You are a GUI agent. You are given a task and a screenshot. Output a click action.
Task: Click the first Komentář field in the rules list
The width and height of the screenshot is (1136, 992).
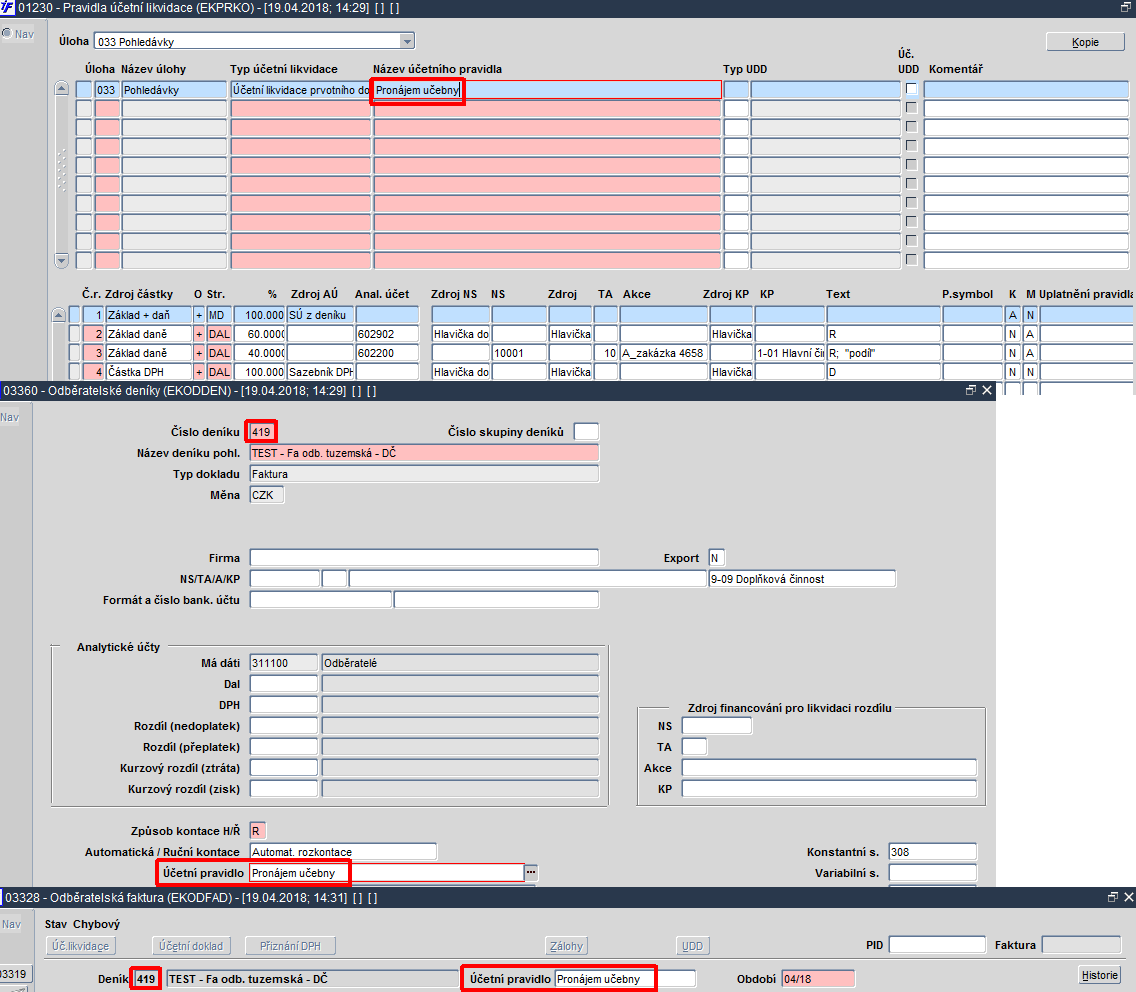pos(1026,90)
